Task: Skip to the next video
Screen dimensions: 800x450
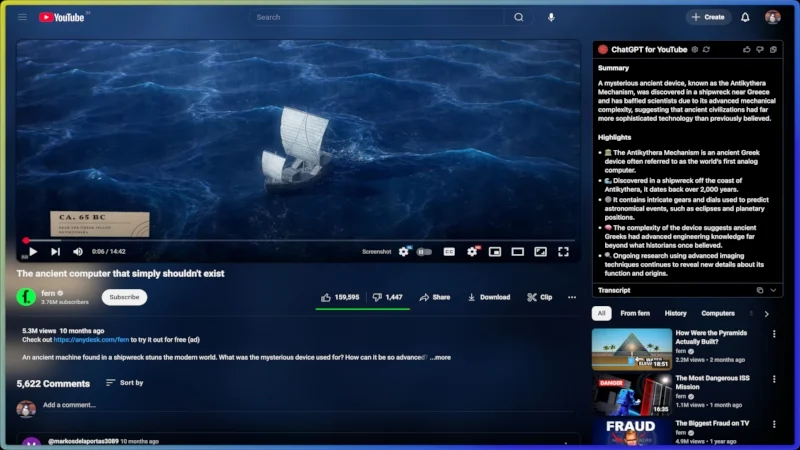Action: point(55,252)
